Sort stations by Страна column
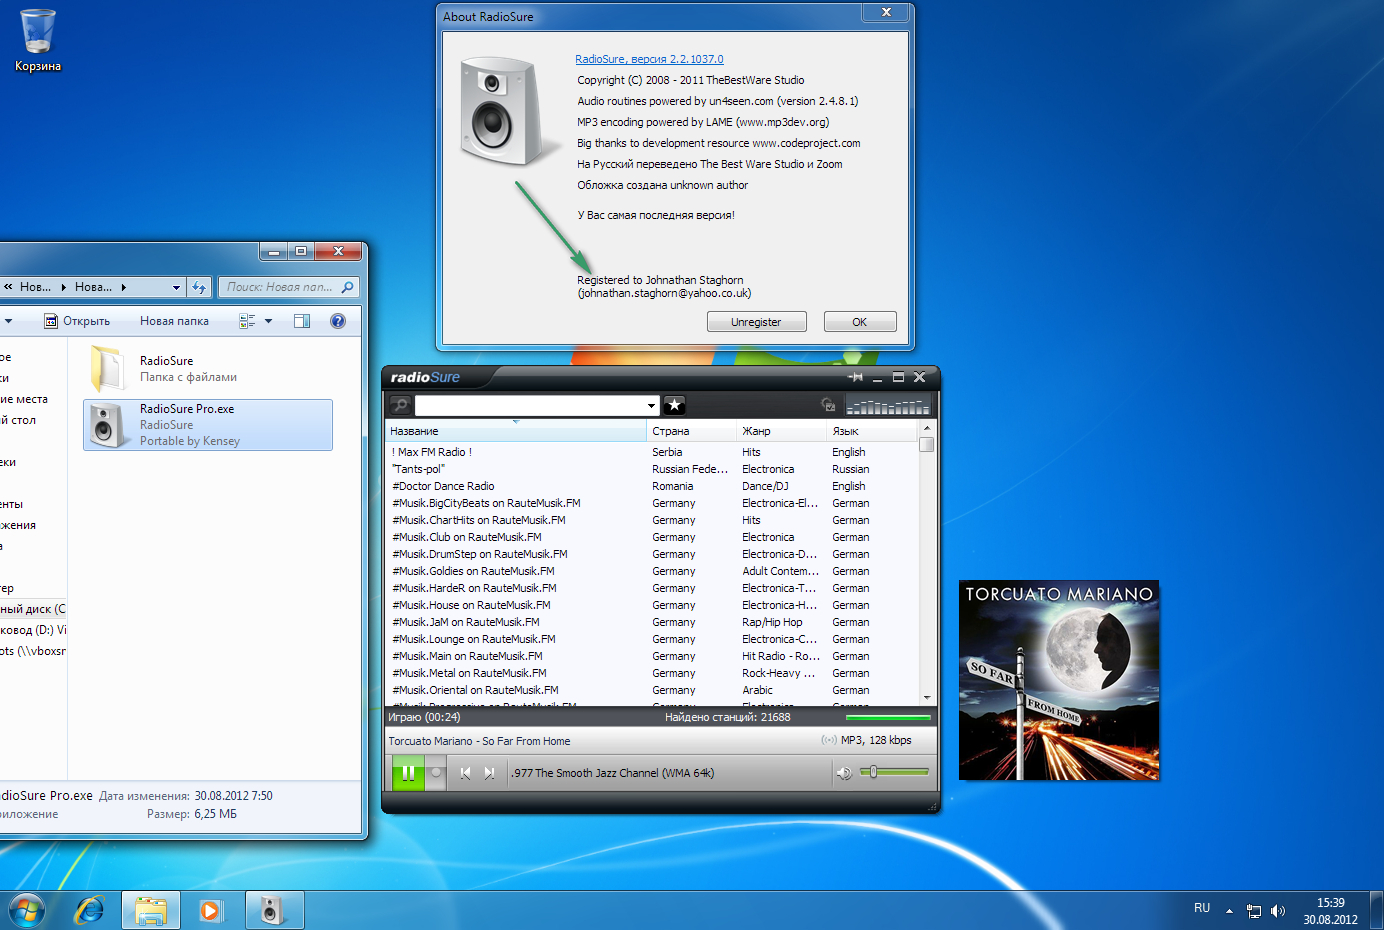The height and width of the screenshot is (930, 1384). point(691,431)
